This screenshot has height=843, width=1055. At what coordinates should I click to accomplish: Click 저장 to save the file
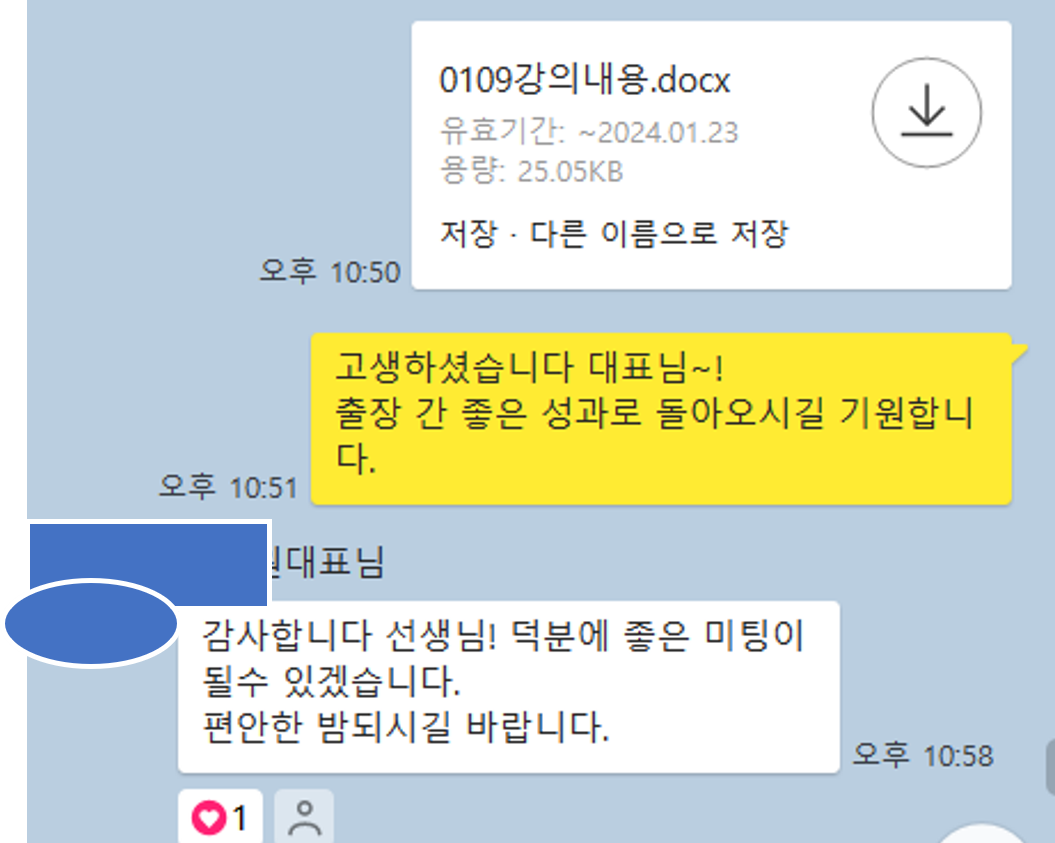pyautogui.click(x=468, y=234)
